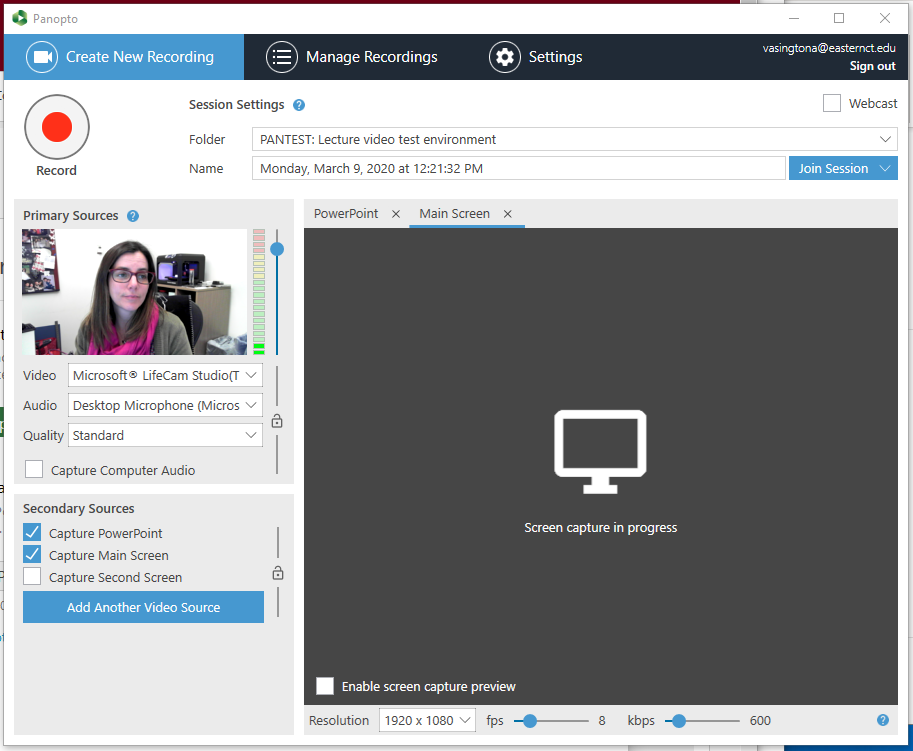Viewport: 913px width, 751px height.
Task: Close the Main Screen preview tab
Action: click(x=508, y=214)
